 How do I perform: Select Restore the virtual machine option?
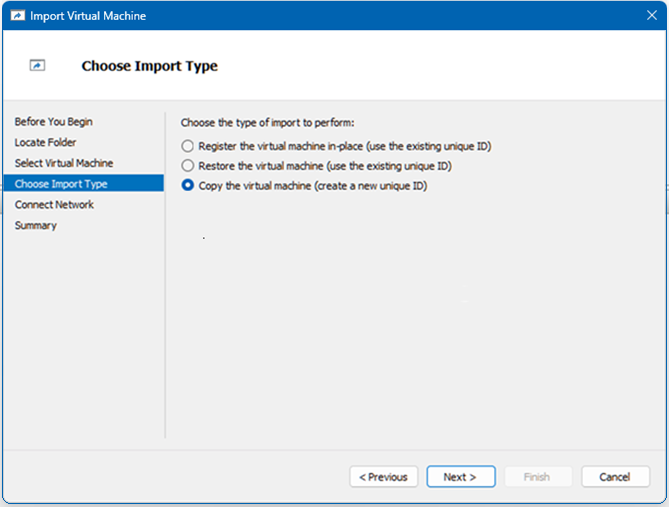[x=187, y=166]
